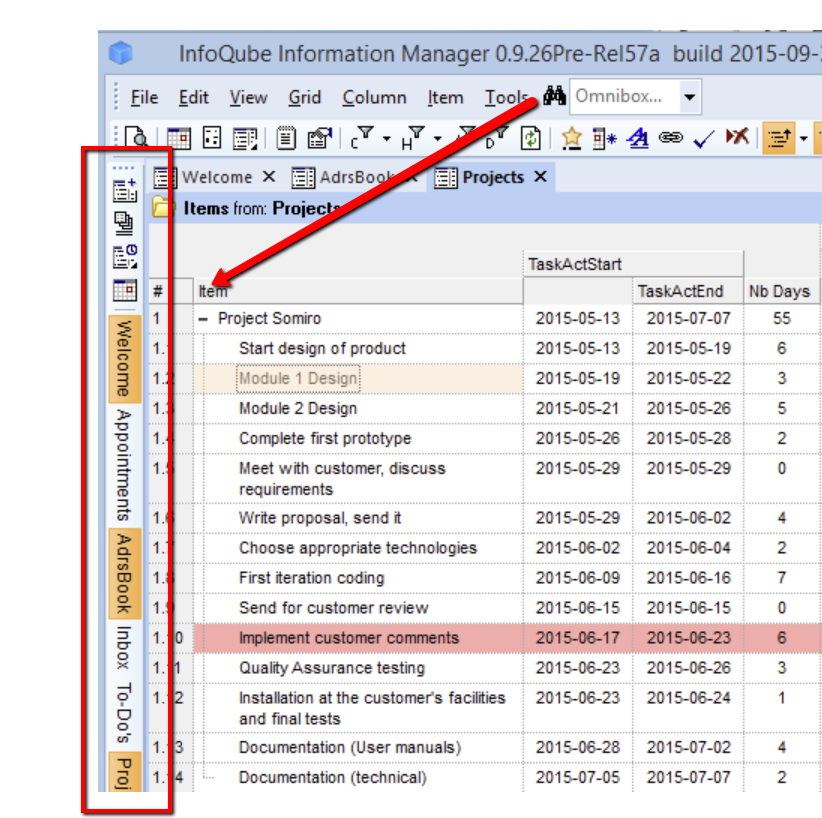Click the 2015-07-07 end date for Project Somiro
The width and height of the screenshot is (822, 818).
pos(688,318)
